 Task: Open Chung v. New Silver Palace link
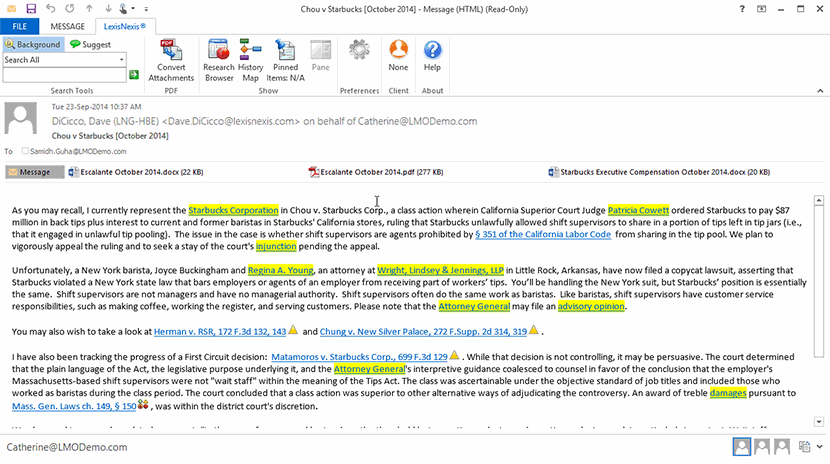click(x=423, y=332)
